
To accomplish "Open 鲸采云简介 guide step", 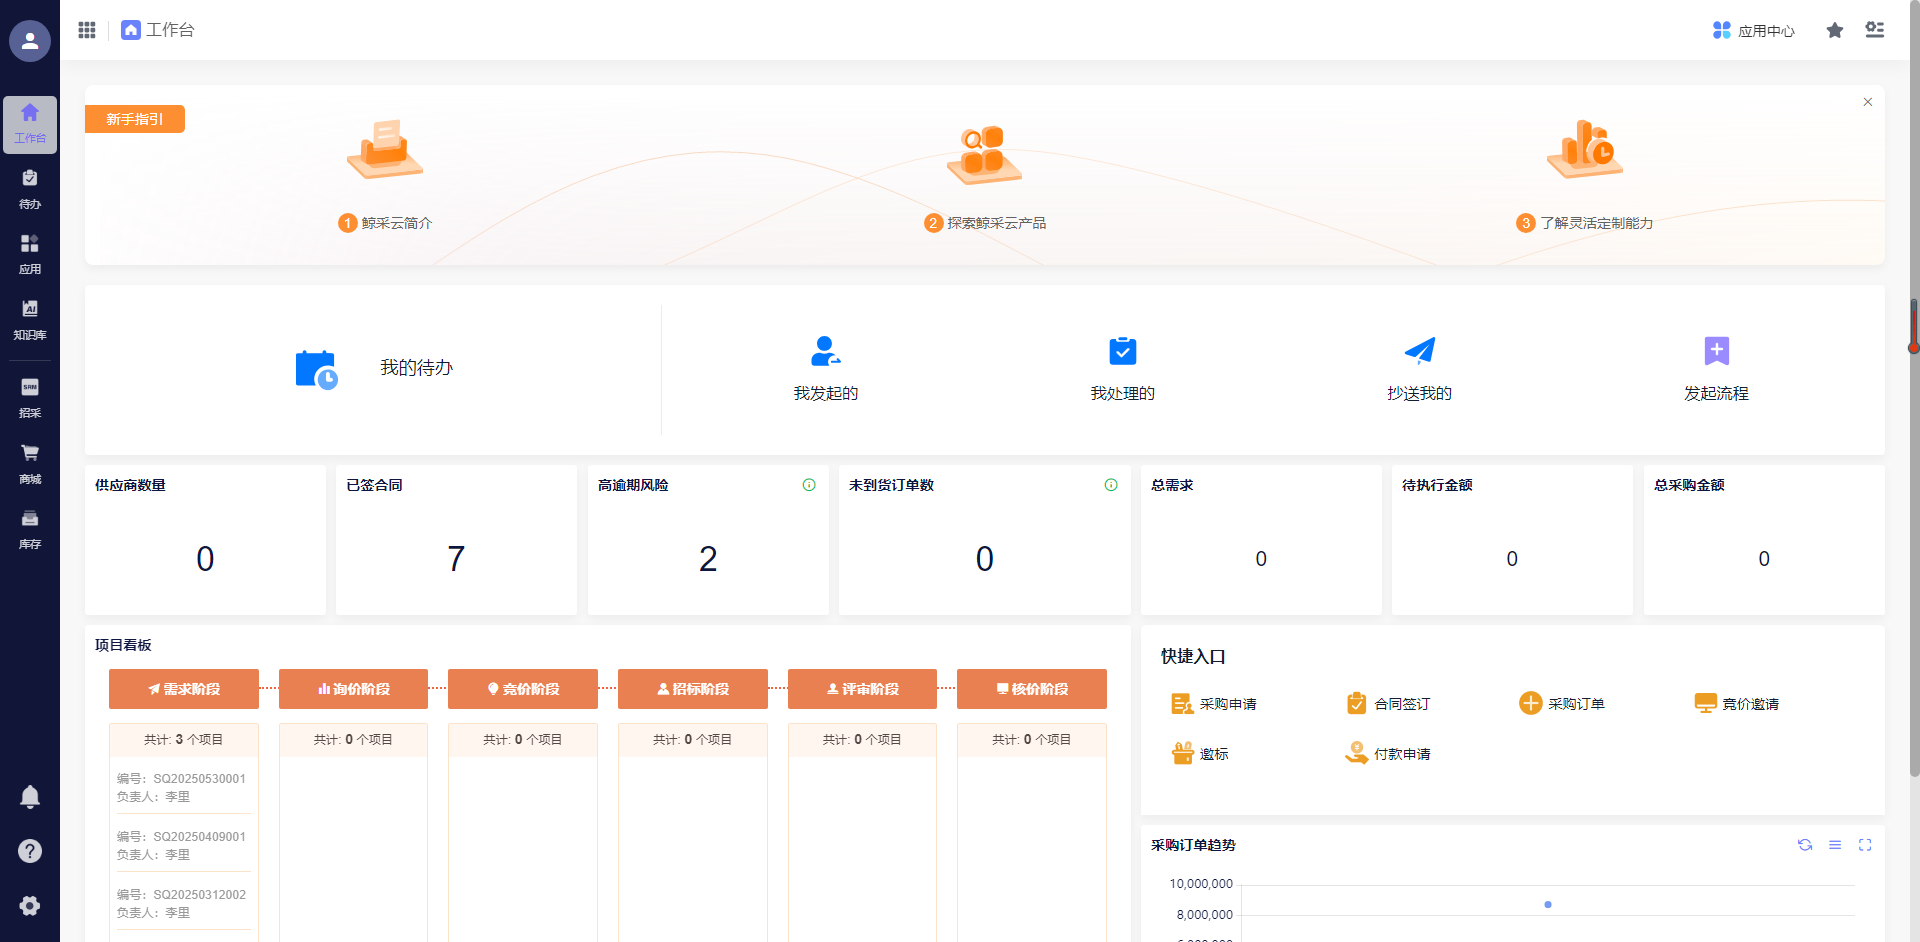I will pyautogui.click(x=385, y=222).
